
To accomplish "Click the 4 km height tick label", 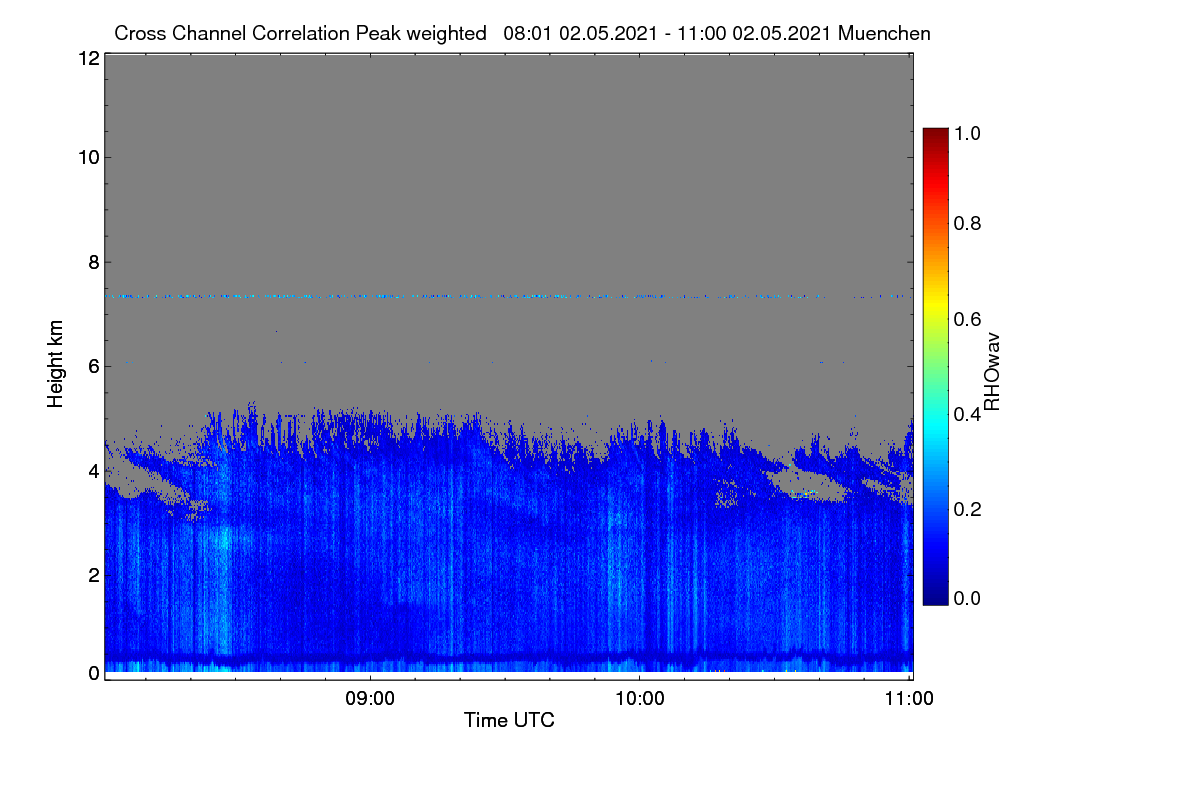I will pos(93,471).
